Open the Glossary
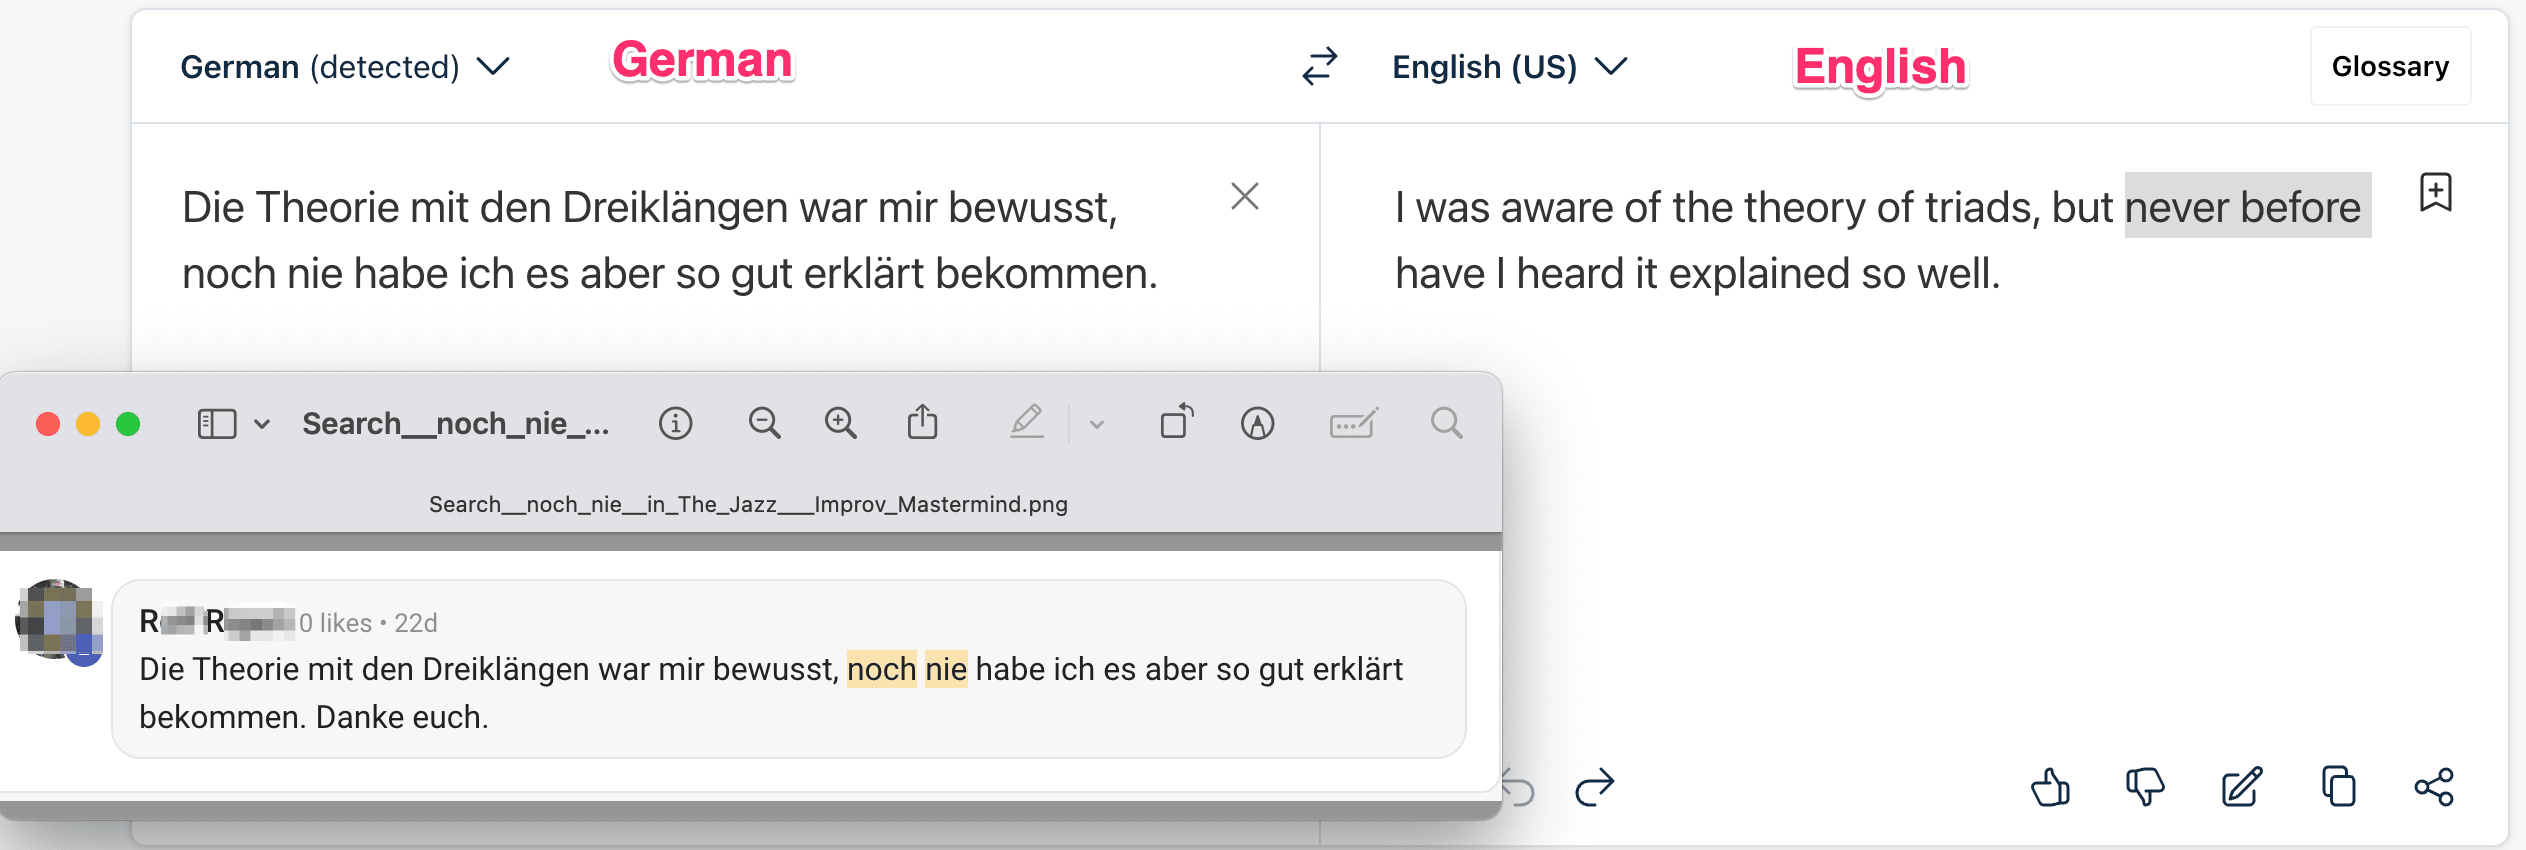Image resolution: width=2526 pixels, height=850 pixels. pyautogui.click(x=2390, y=67)
